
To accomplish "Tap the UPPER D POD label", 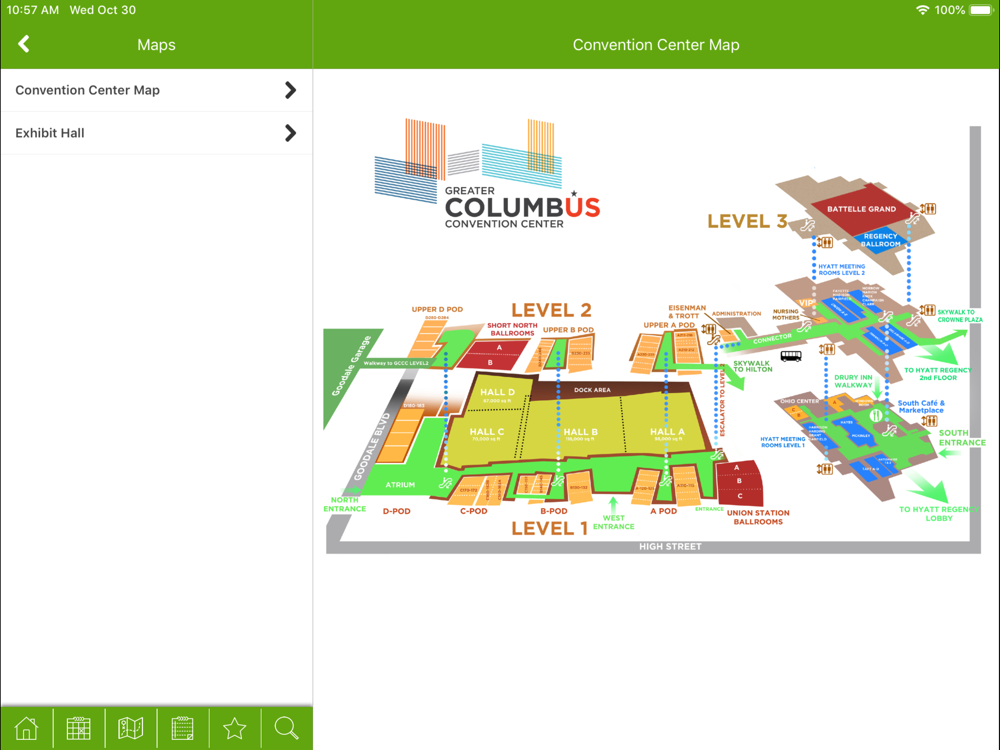I will pos(437,309).
